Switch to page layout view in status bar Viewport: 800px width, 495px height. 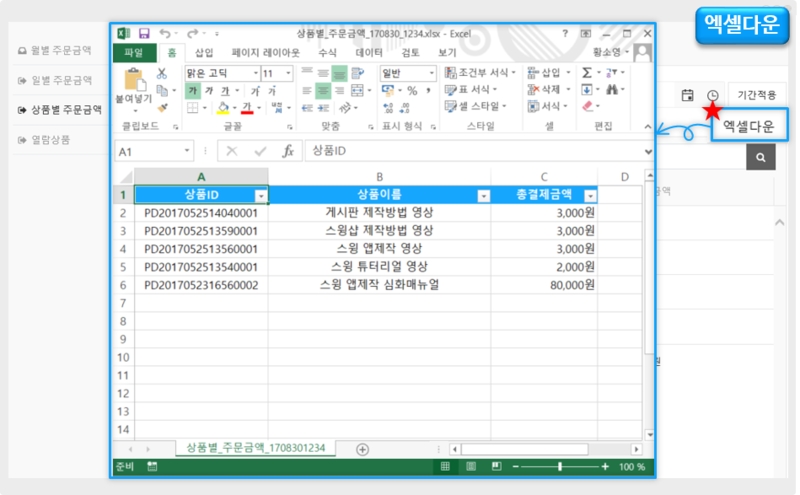469,467
